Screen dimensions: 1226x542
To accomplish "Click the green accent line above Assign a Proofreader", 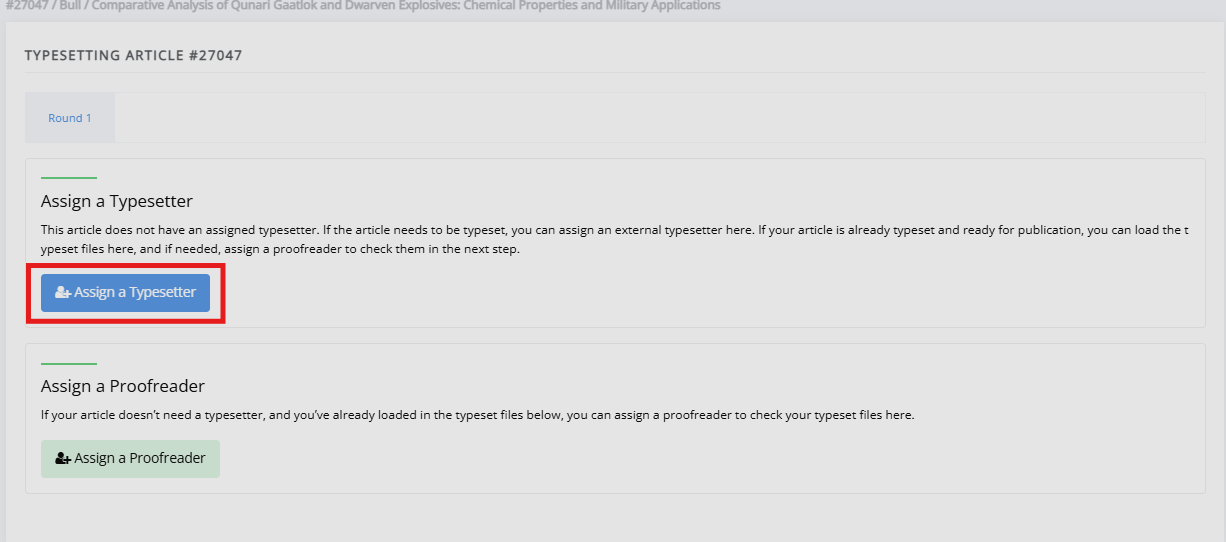I will 69,363.
